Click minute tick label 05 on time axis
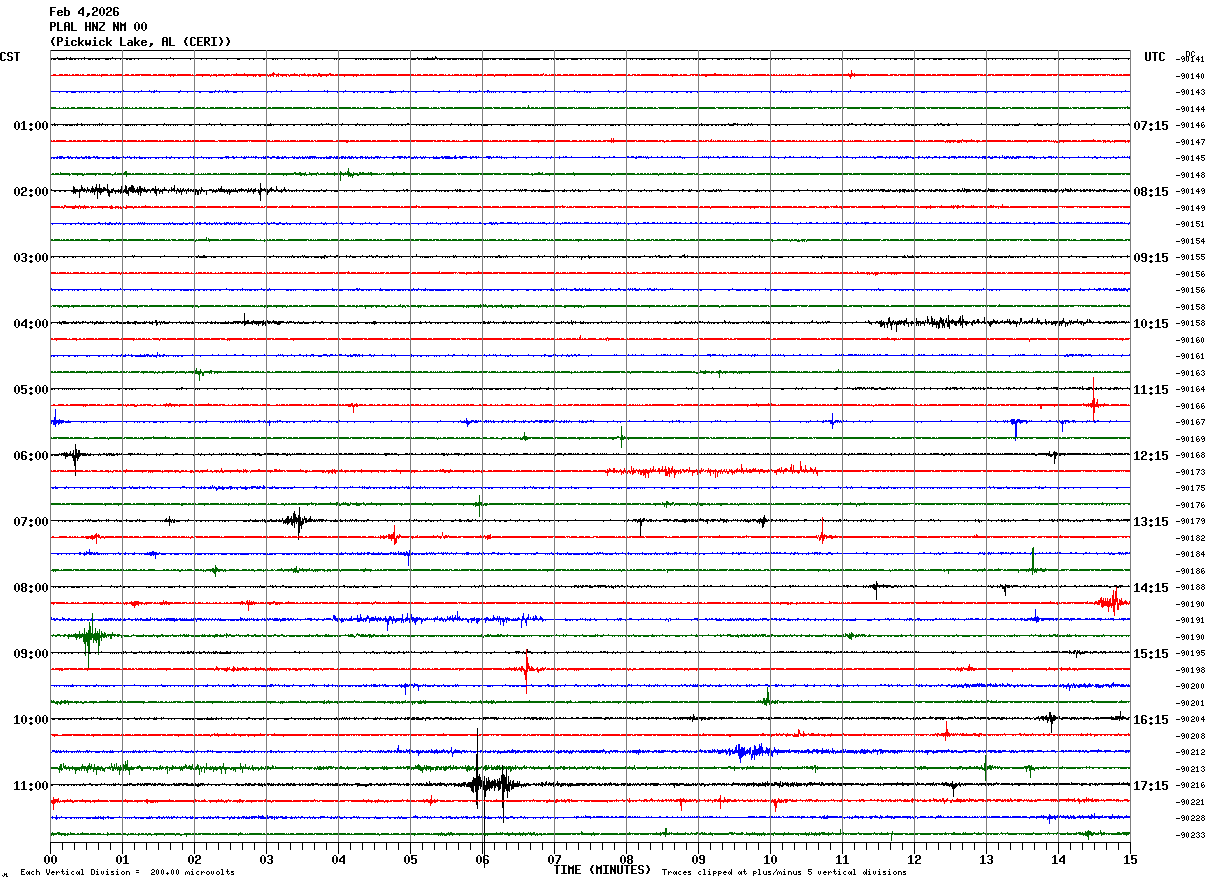 [x=411, y=860]
